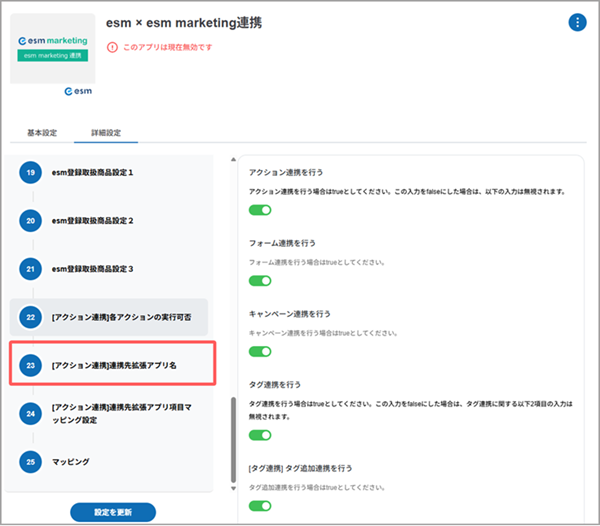Click the step 22 number circle
Viewport: 600px width, 526px height.
[31, 317]
